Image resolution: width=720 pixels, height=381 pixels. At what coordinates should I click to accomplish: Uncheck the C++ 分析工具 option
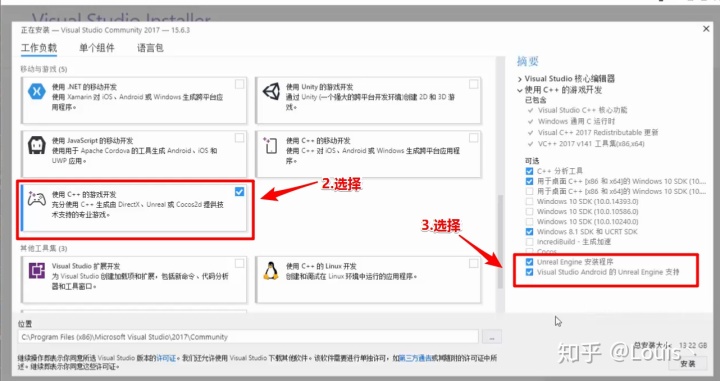tap(529, 171)
